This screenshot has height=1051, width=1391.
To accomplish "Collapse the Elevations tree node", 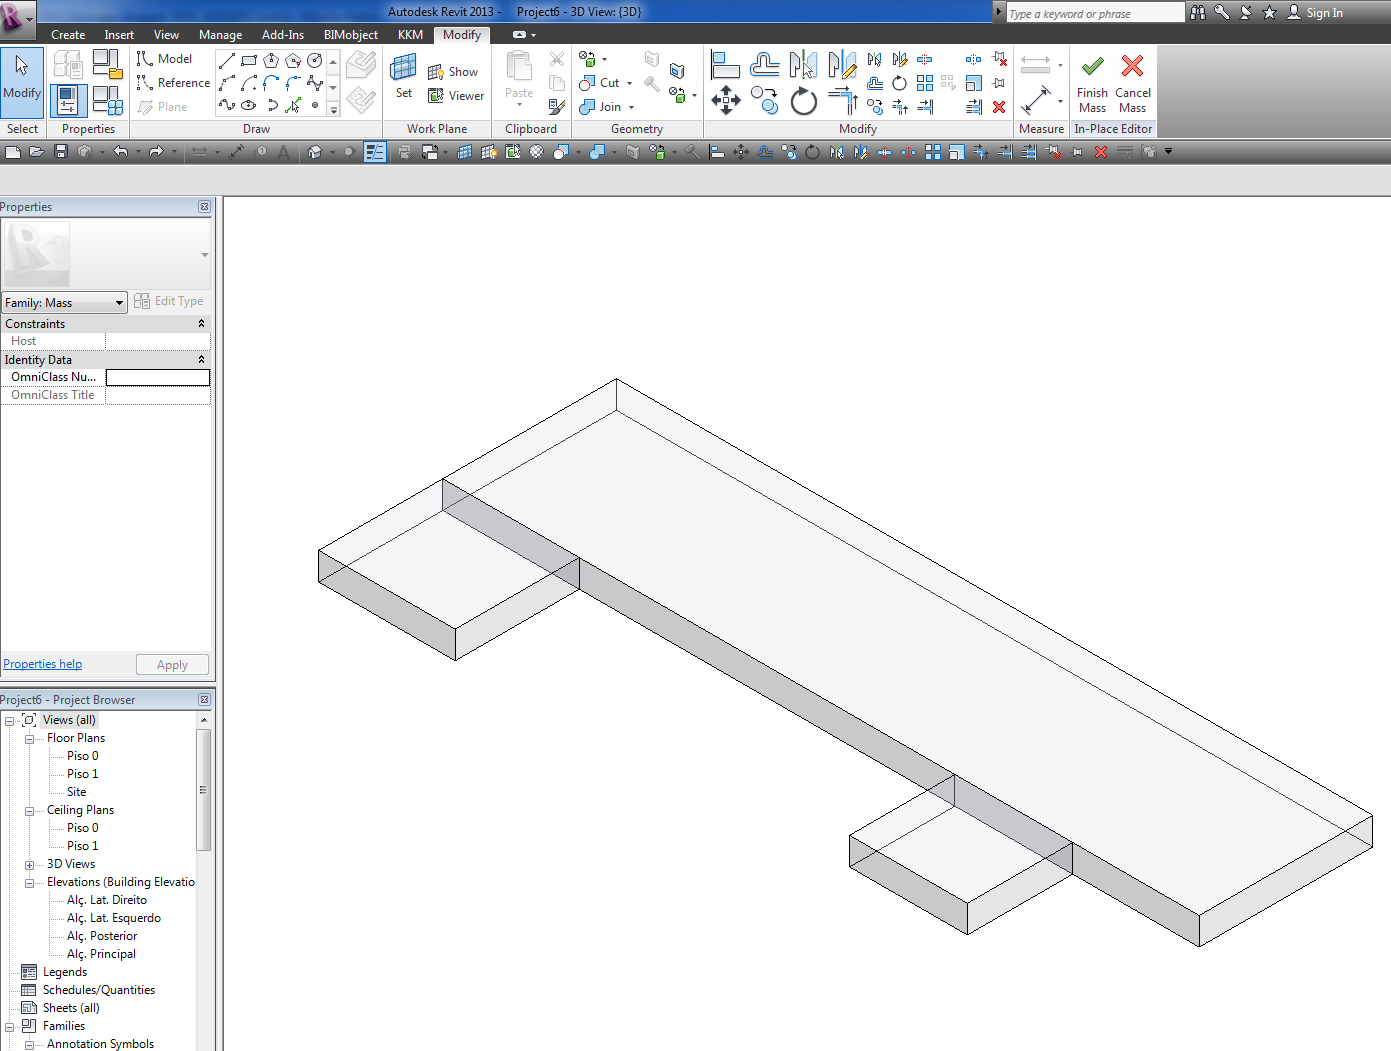I will point(29,883).
